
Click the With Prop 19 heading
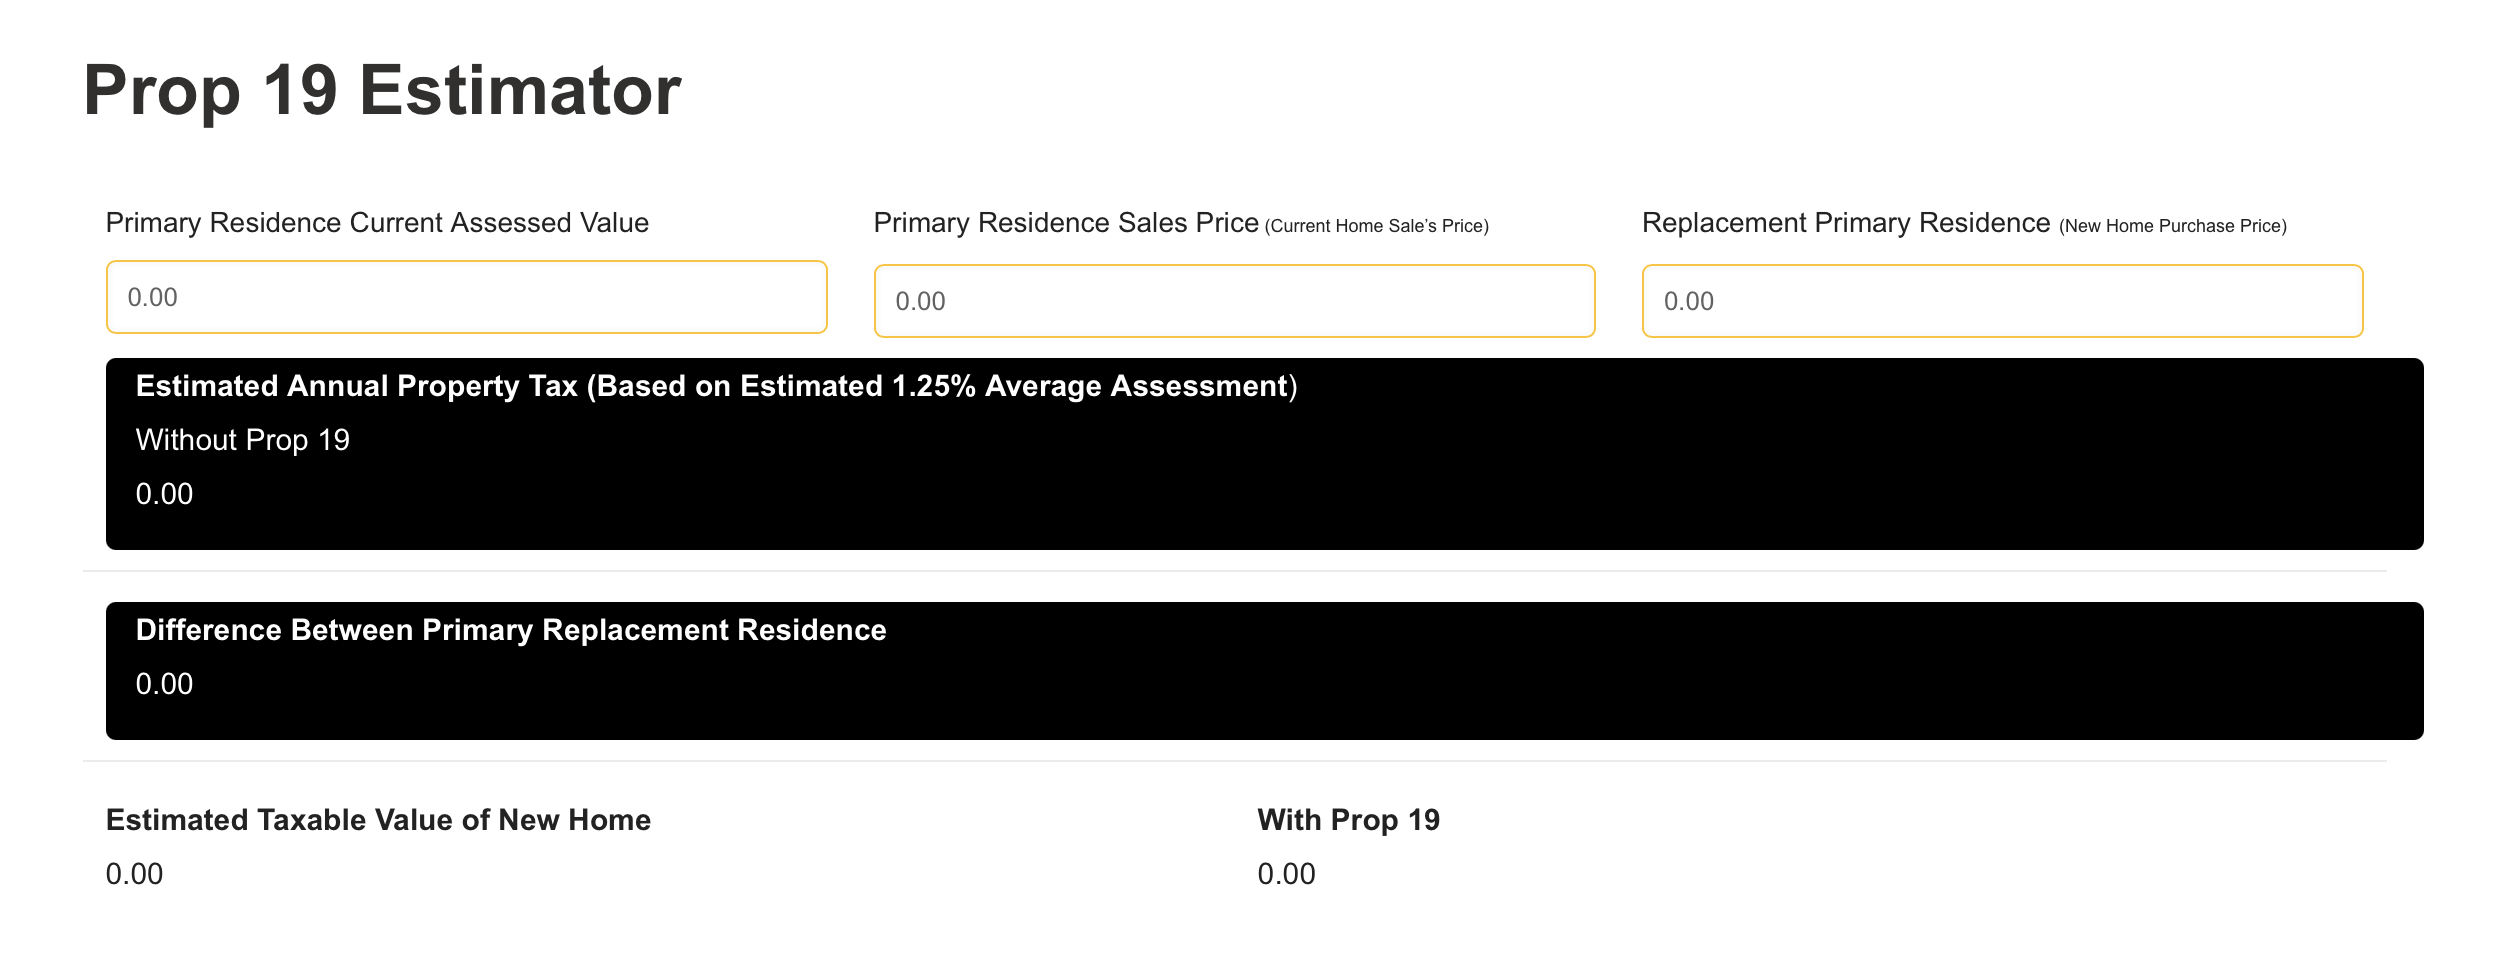tap(1348, 820)
